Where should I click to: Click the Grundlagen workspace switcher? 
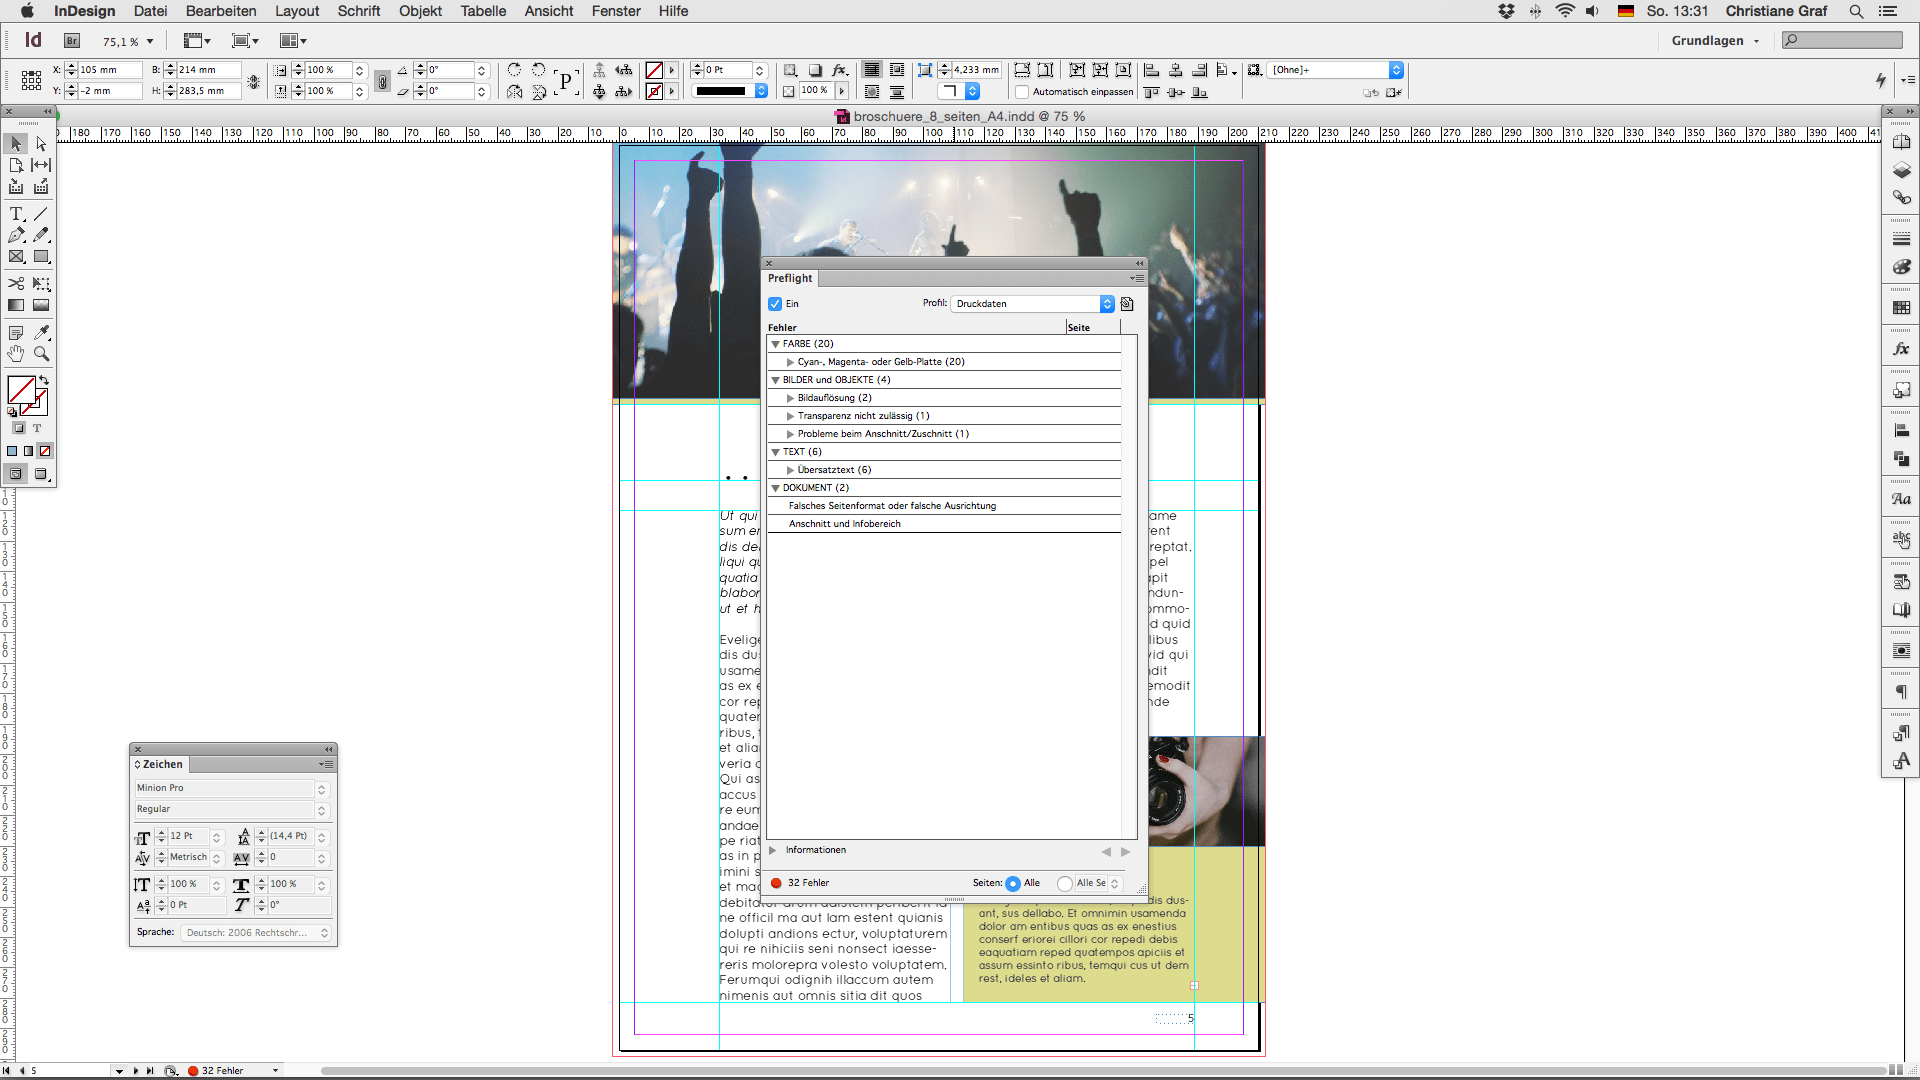pyautogui.click(x=1714, y=41)
